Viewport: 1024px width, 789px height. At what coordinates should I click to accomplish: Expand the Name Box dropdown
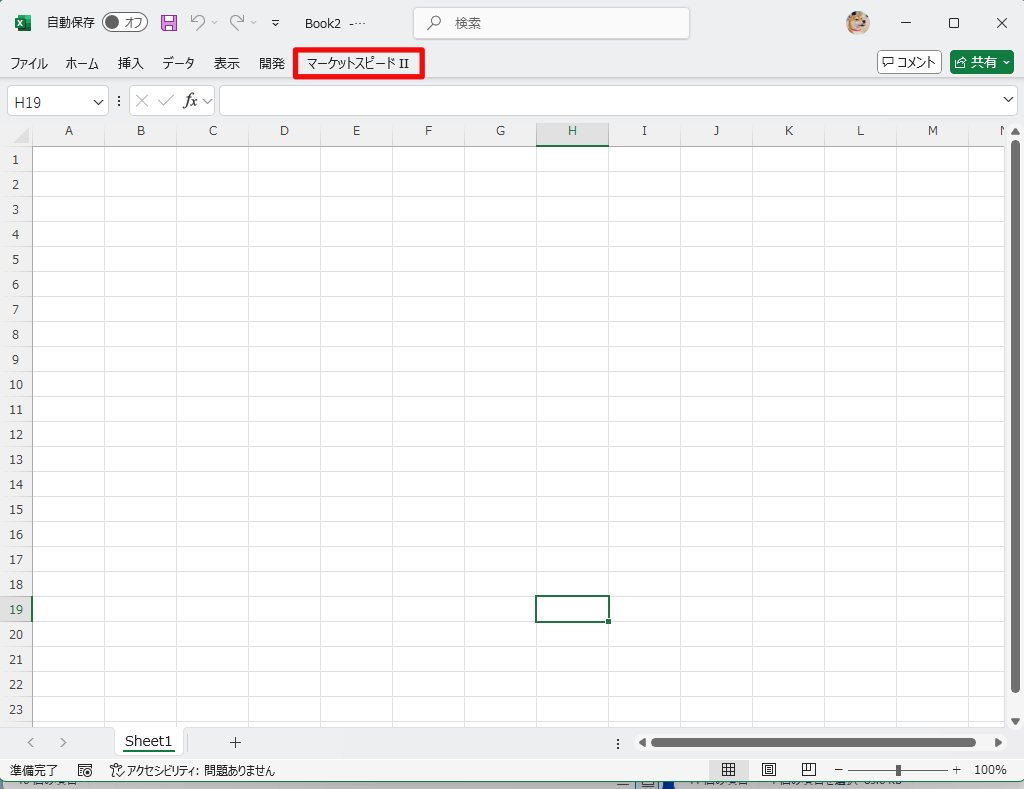click(x=98, y=101)
